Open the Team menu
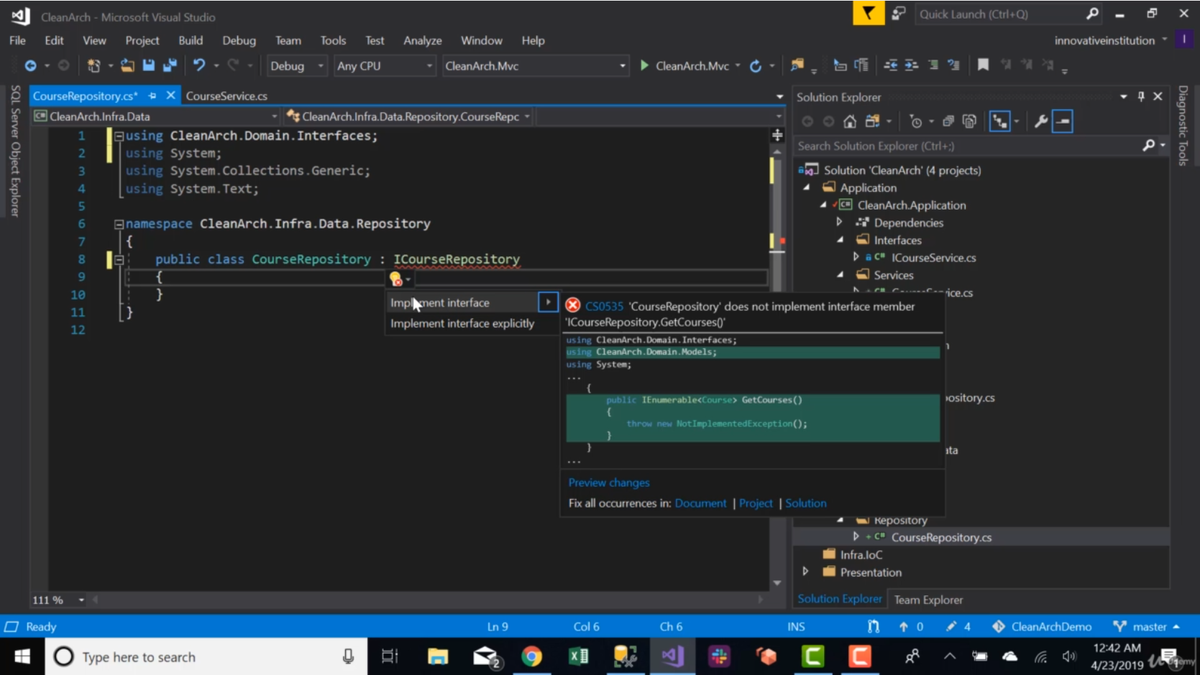Viewport: 1200px width, 675px height. click(x=288, y=41)
